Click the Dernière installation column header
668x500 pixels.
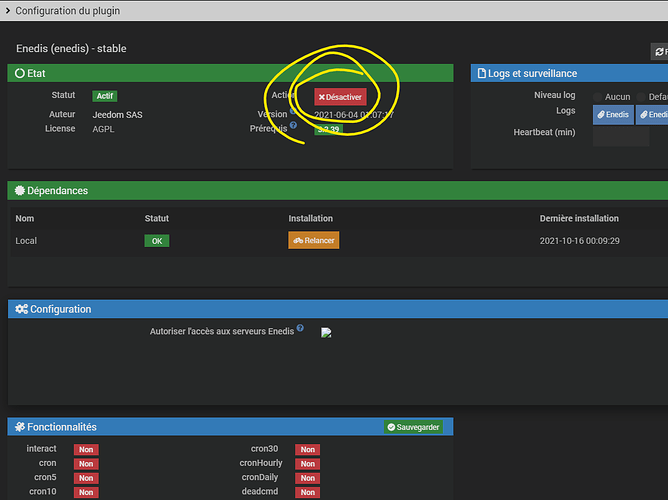tap(579, 218)
